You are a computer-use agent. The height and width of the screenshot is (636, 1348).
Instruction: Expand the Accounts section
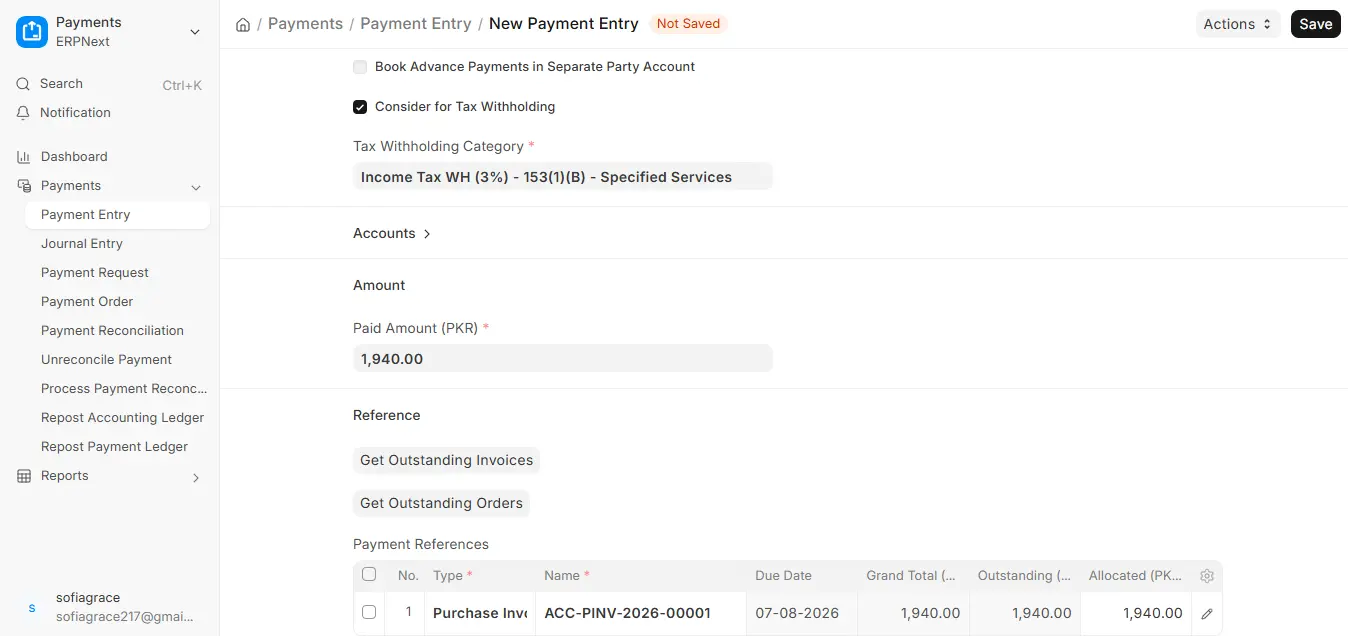(x=392, y=233)
